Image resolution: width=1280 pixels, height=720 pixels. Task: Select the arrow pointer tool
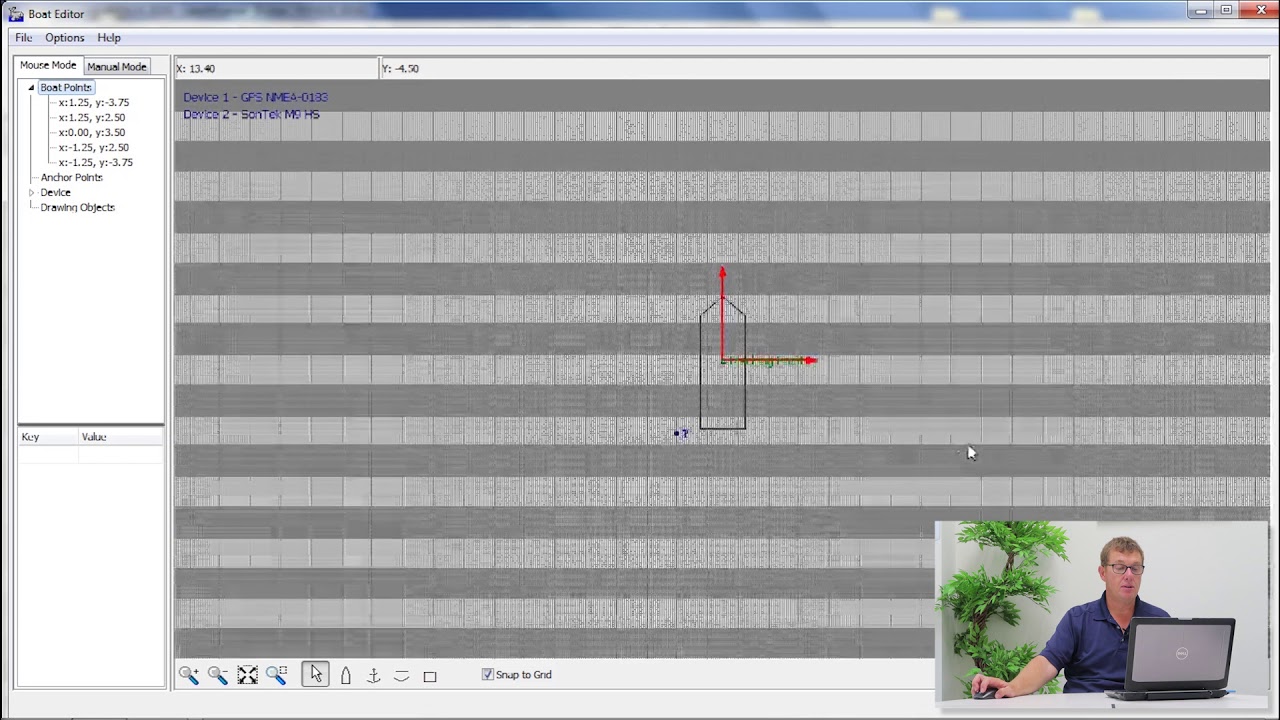tap(315, 675)
